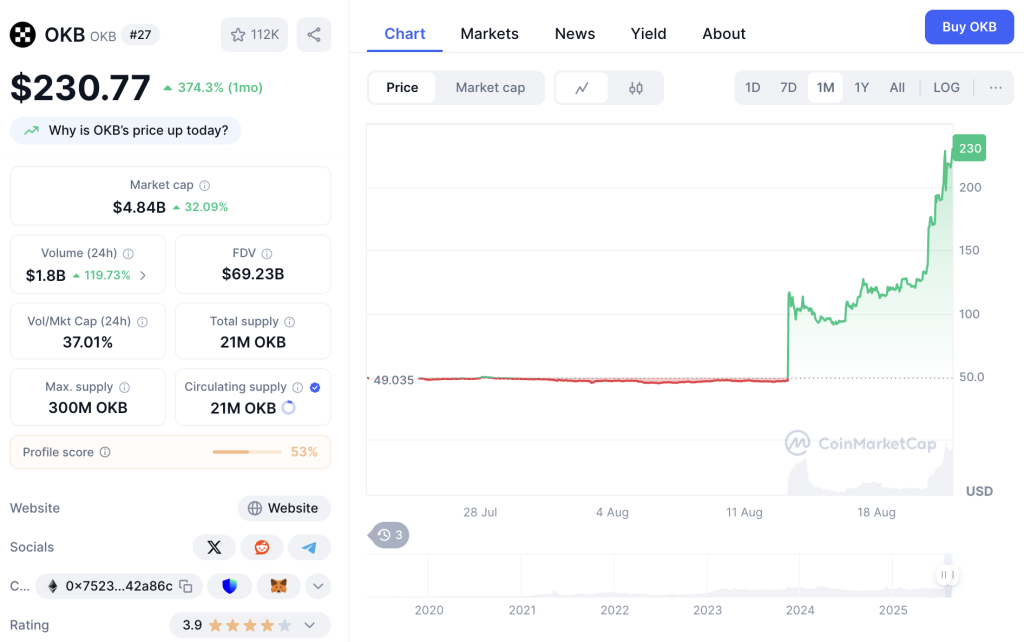Click the Ethereum chain icon
The height and width of the screenshot is (642, 1024).
53,586
